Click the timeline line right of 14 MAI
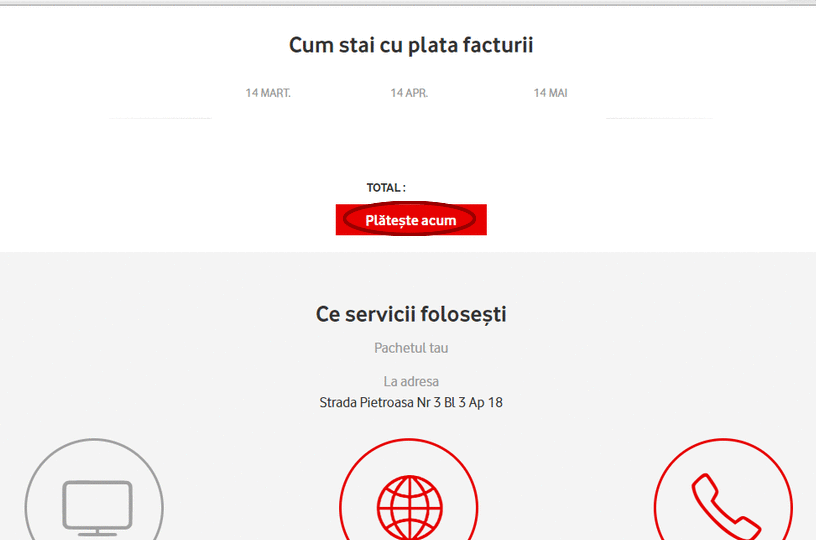The width and height of the screenshot is (816, 540). click(x=658, y=118)
